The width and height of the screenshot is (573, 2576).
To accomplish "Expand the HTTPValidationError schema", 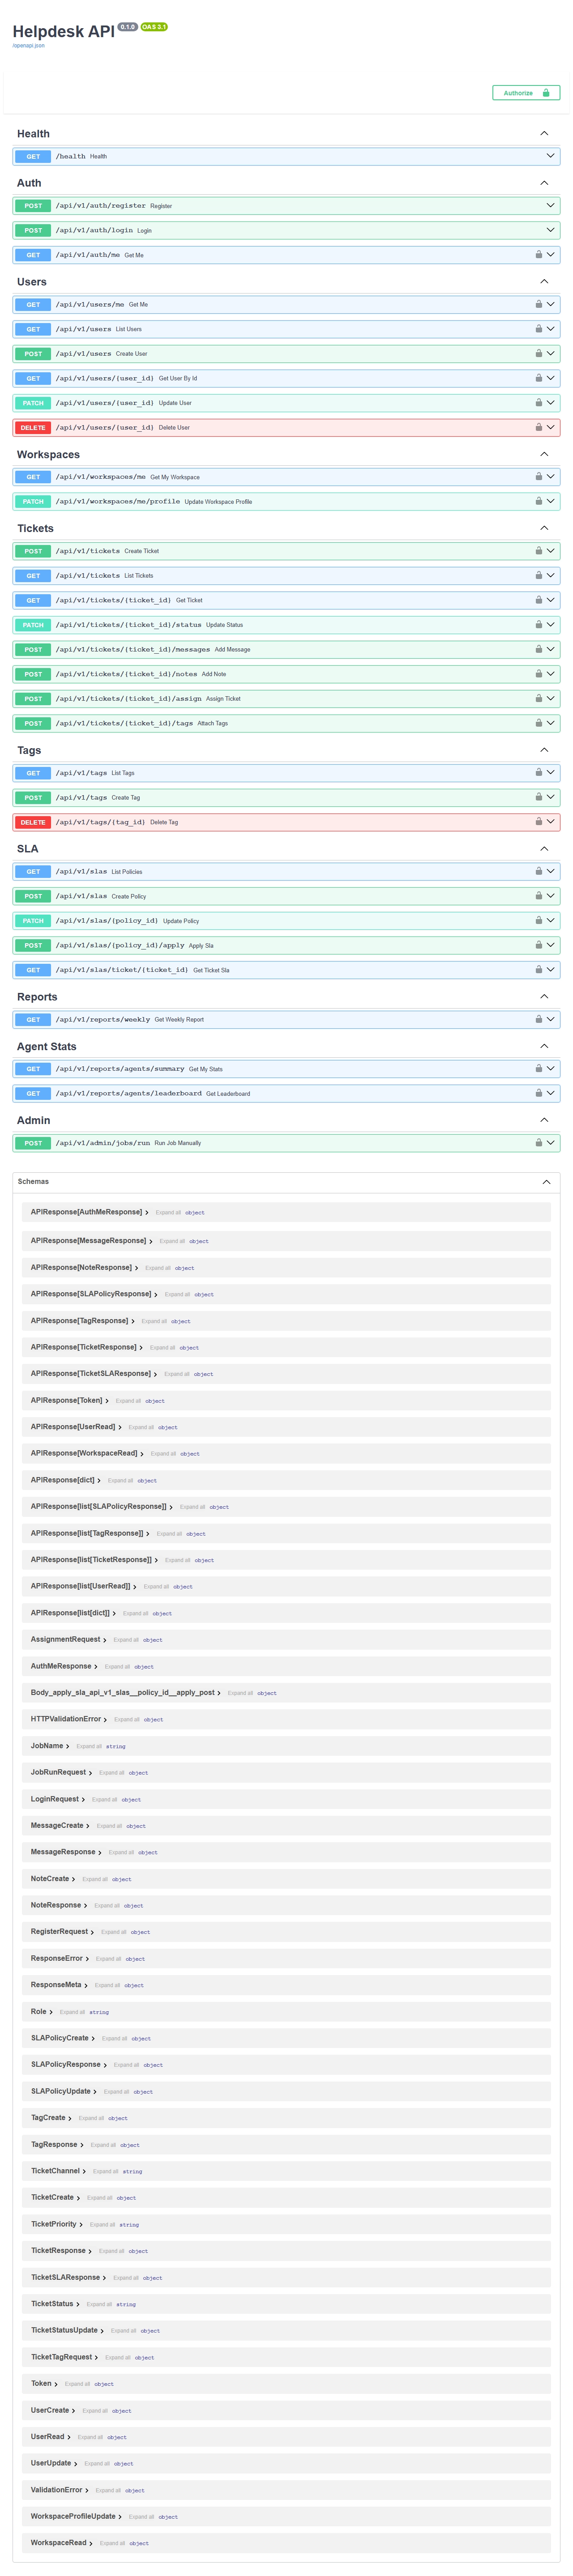I will coord(68,1719).
